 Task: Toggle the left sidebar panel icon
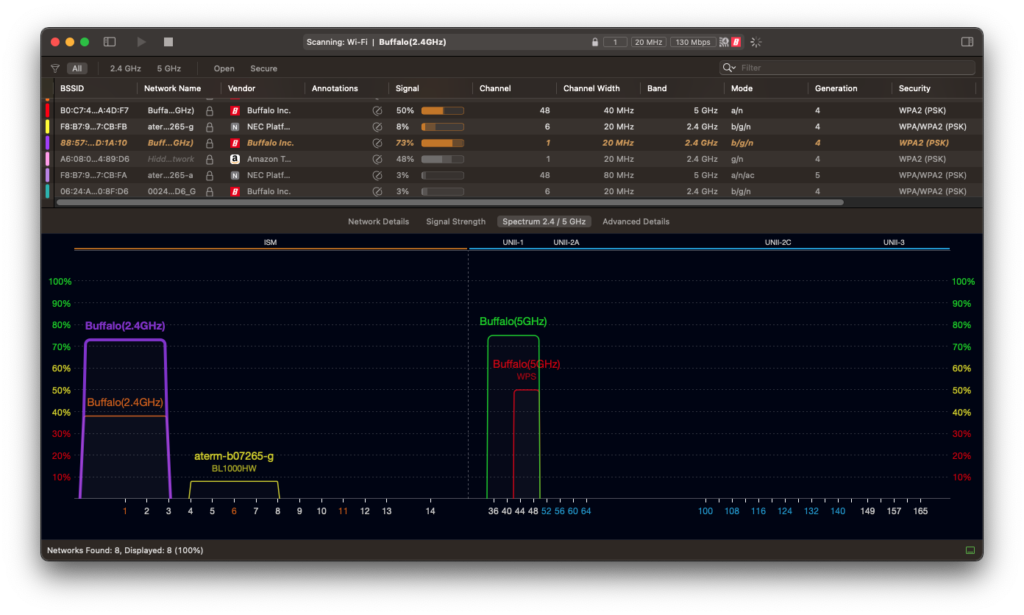(110, 42)
